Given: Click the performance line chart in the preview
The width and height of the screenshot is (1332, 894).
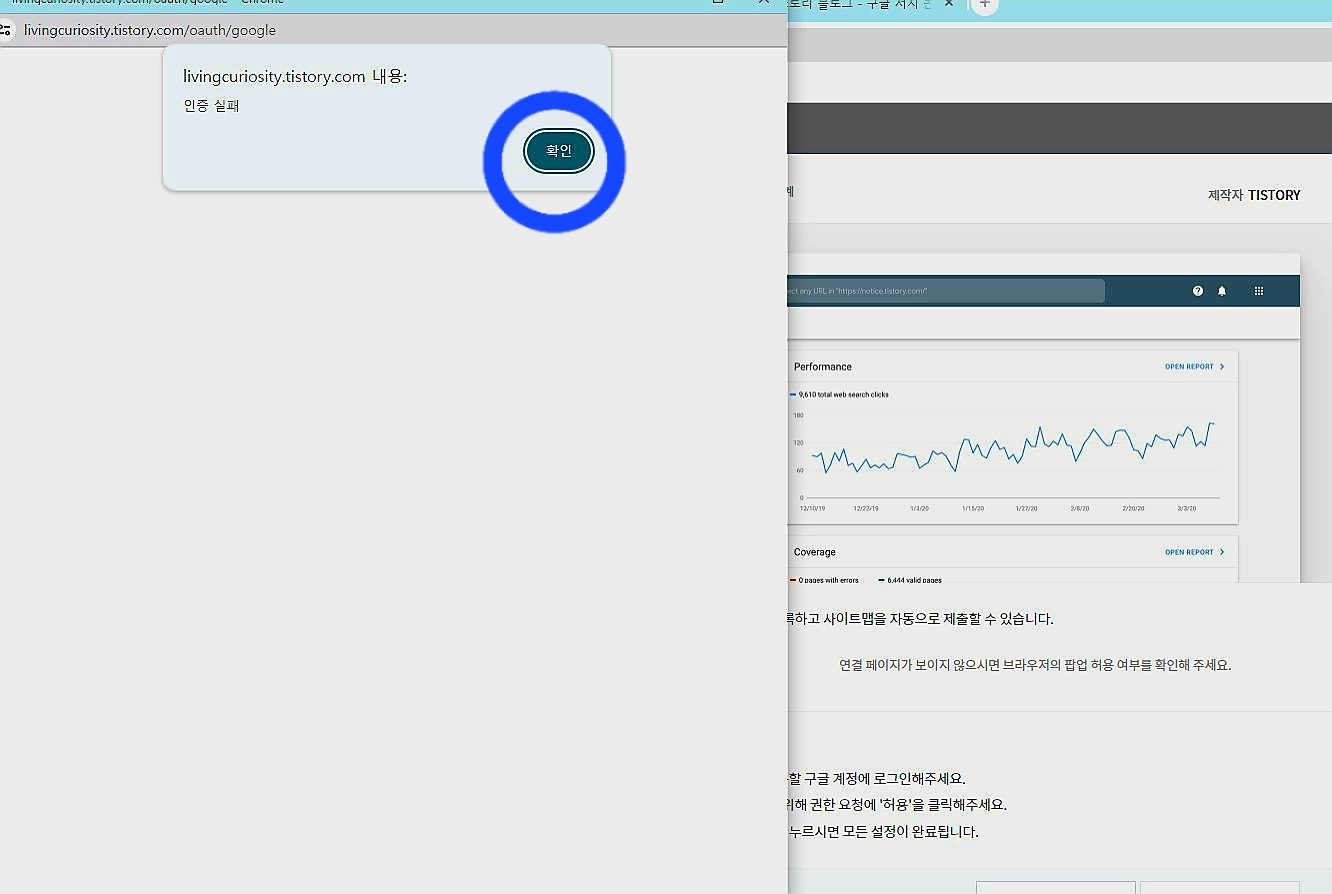Looking at the screenshot, I should pos(1010,455).
